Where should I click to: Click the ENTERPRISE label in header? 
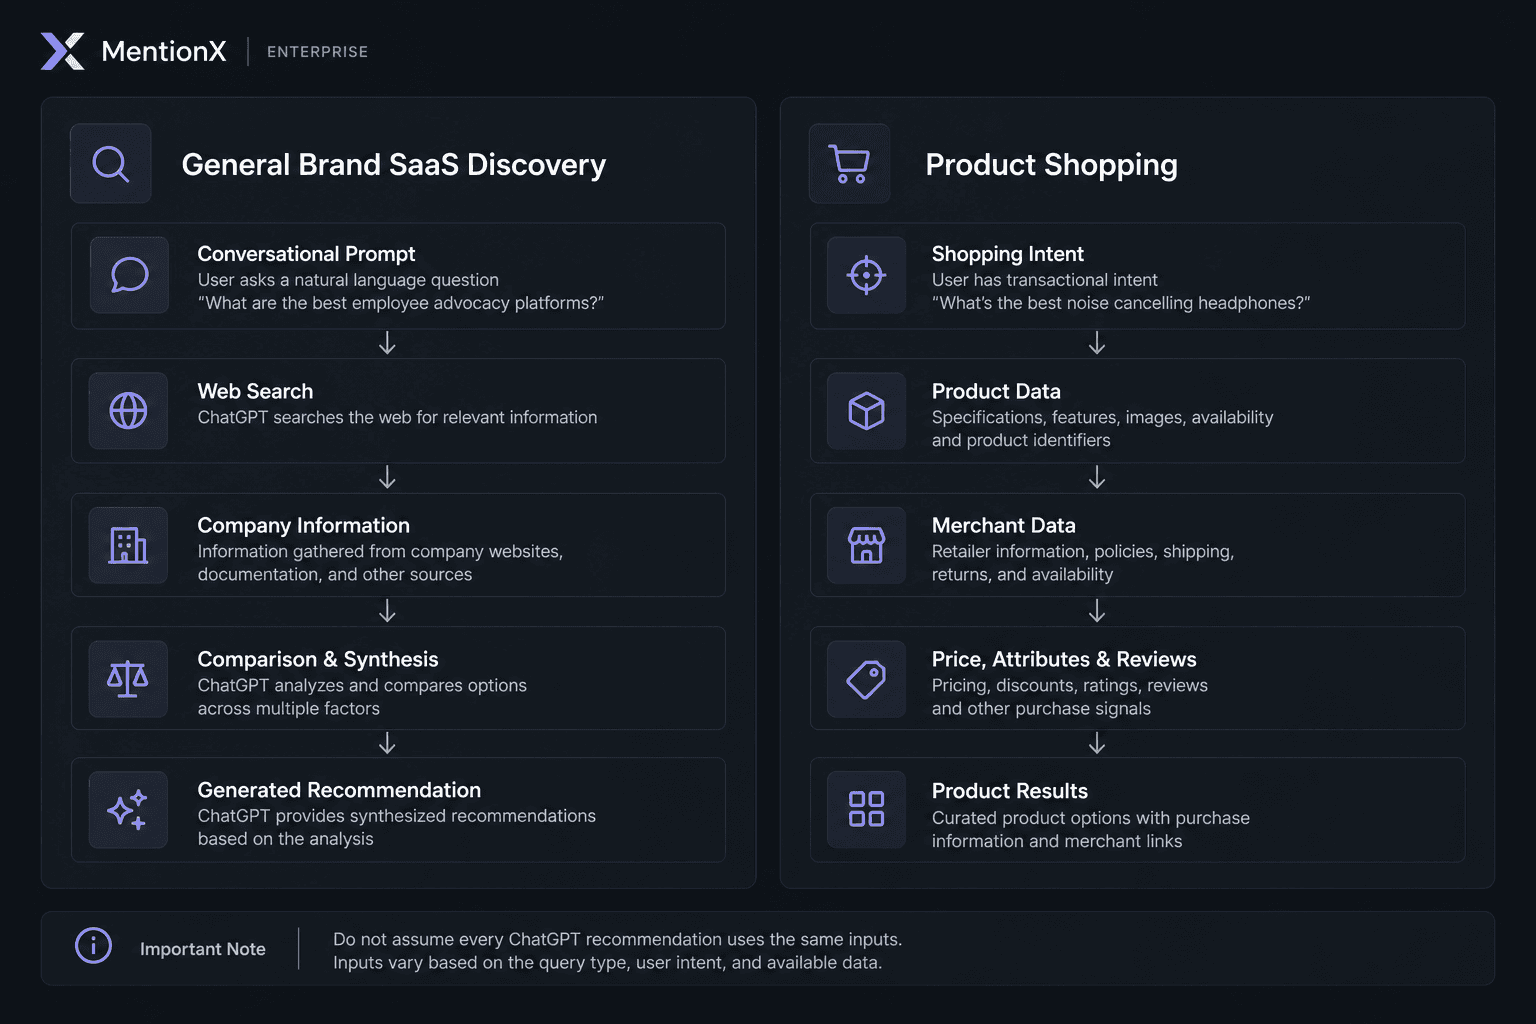pos(317,52)
